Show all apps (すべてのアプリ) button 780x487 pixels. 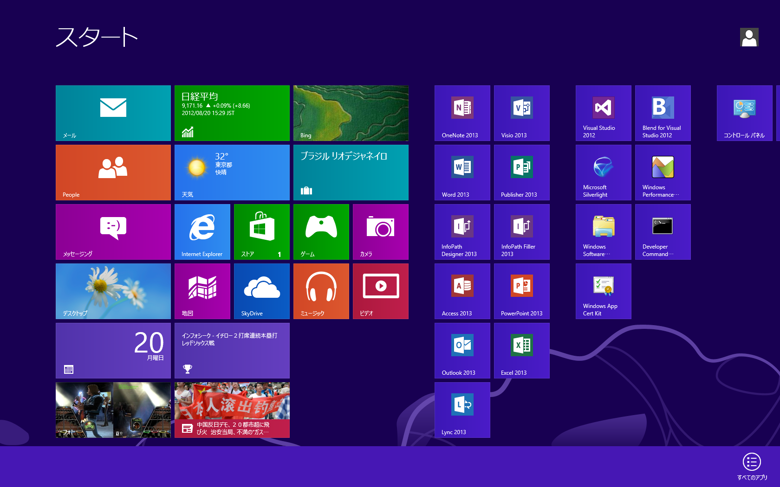pyautogui.click(x=752, y=466)
